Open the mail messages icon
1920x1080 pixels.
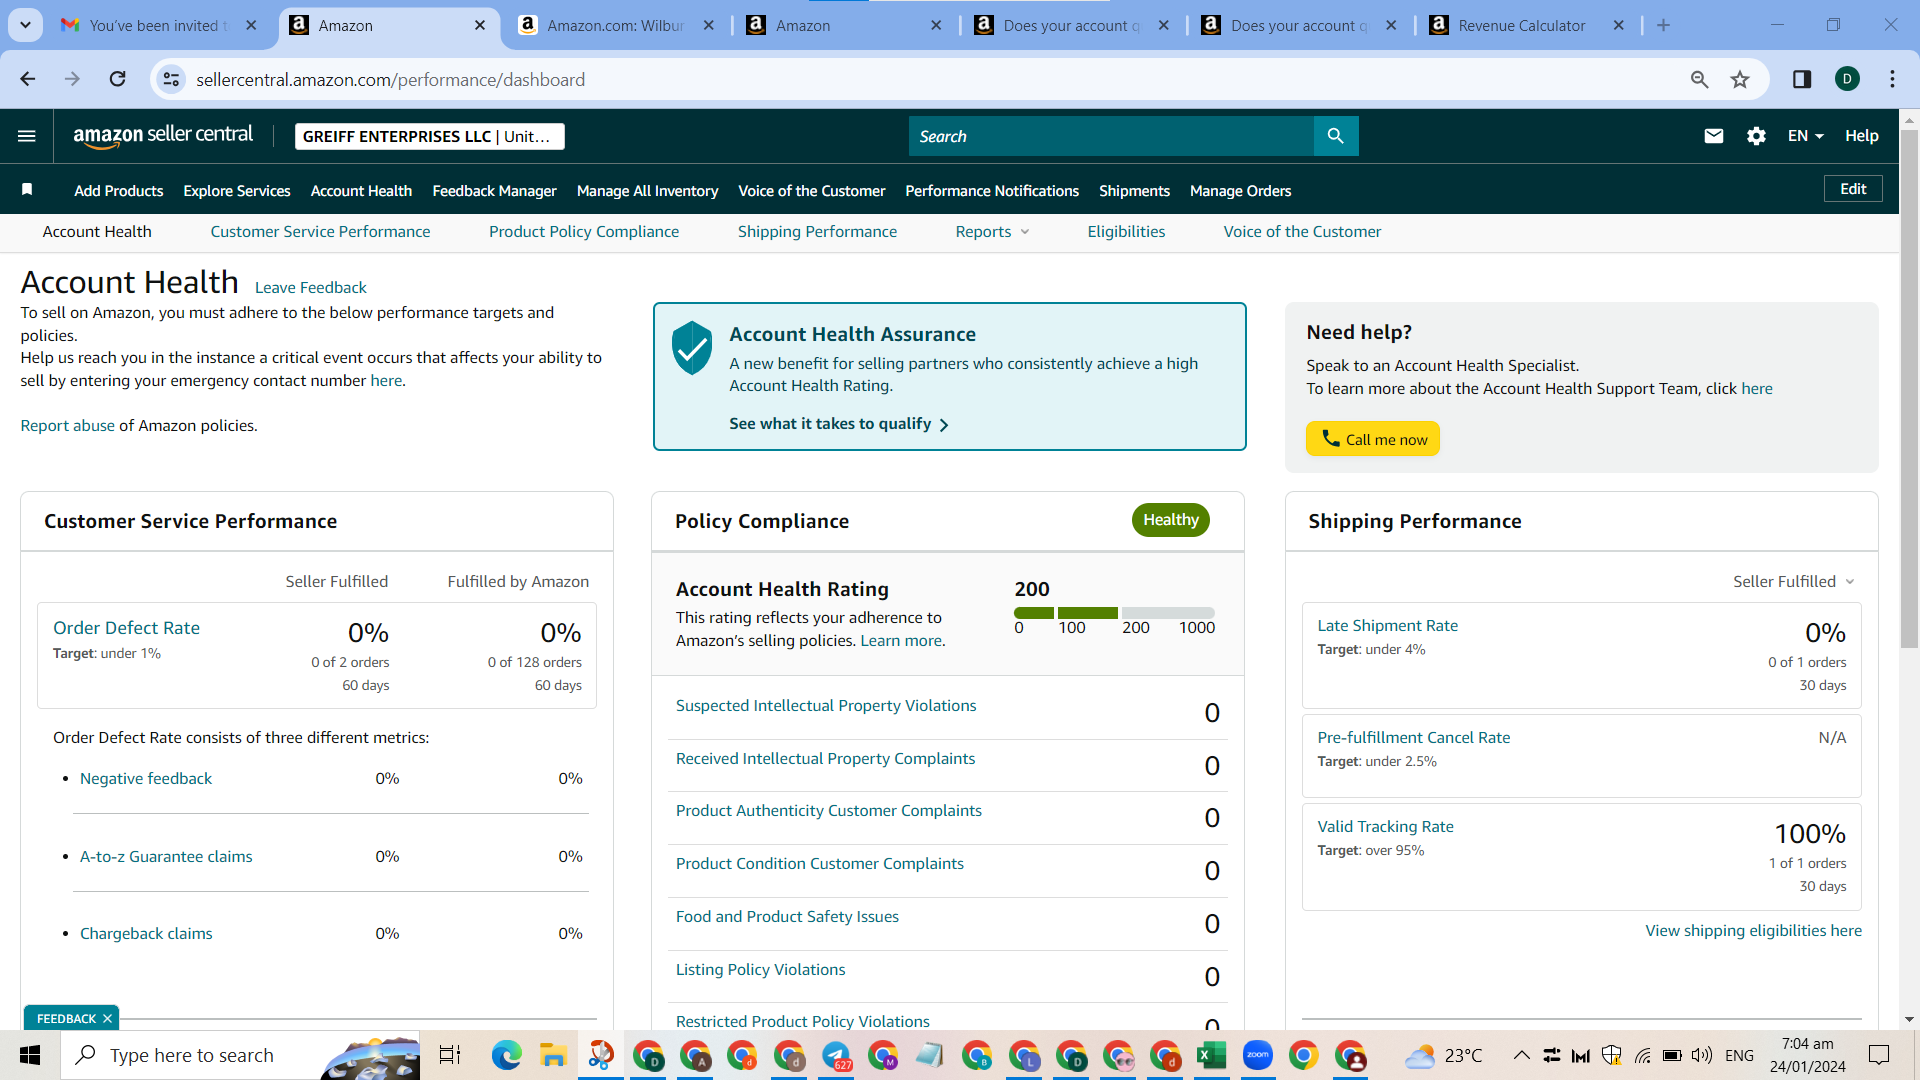tap(1714, 136)
